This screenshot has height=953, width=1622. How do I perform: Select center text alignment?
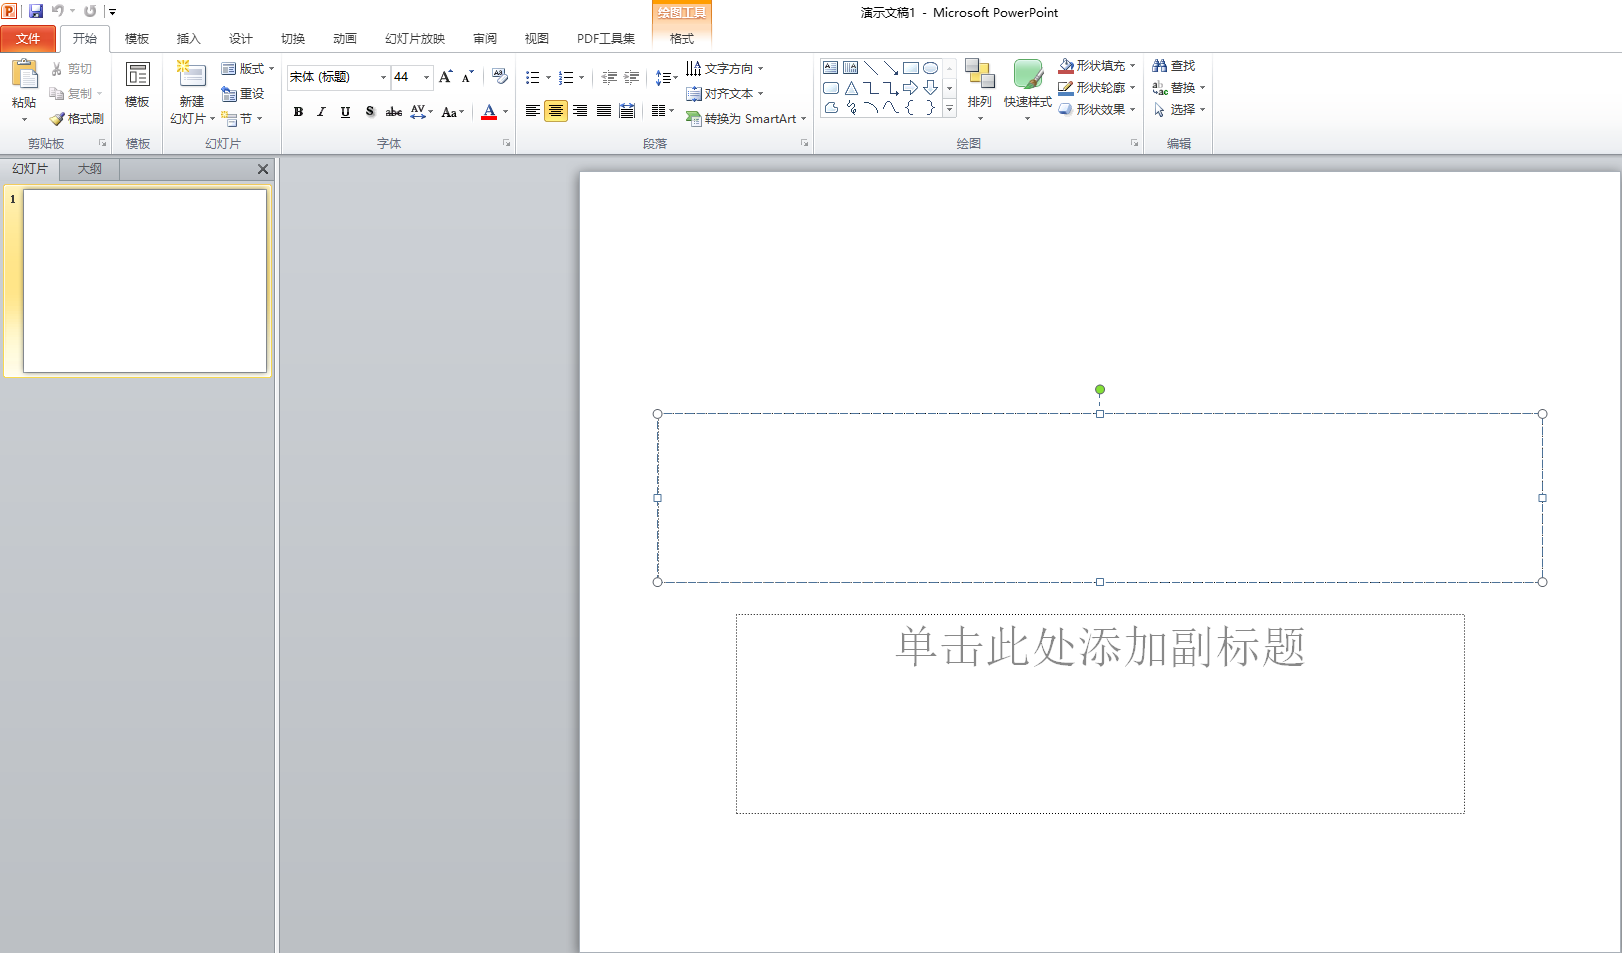[x=556, y=111]
